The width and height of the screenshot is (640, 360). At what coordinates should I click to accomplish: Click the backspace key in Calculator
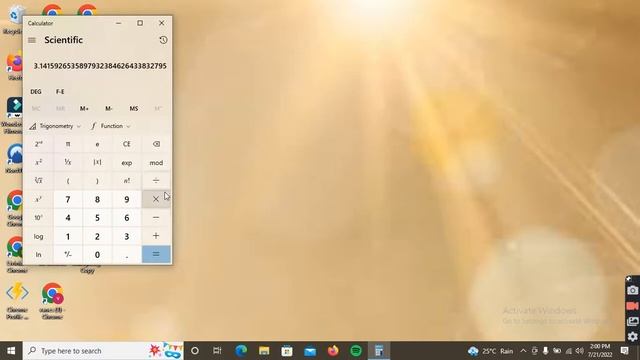(156, 144)
